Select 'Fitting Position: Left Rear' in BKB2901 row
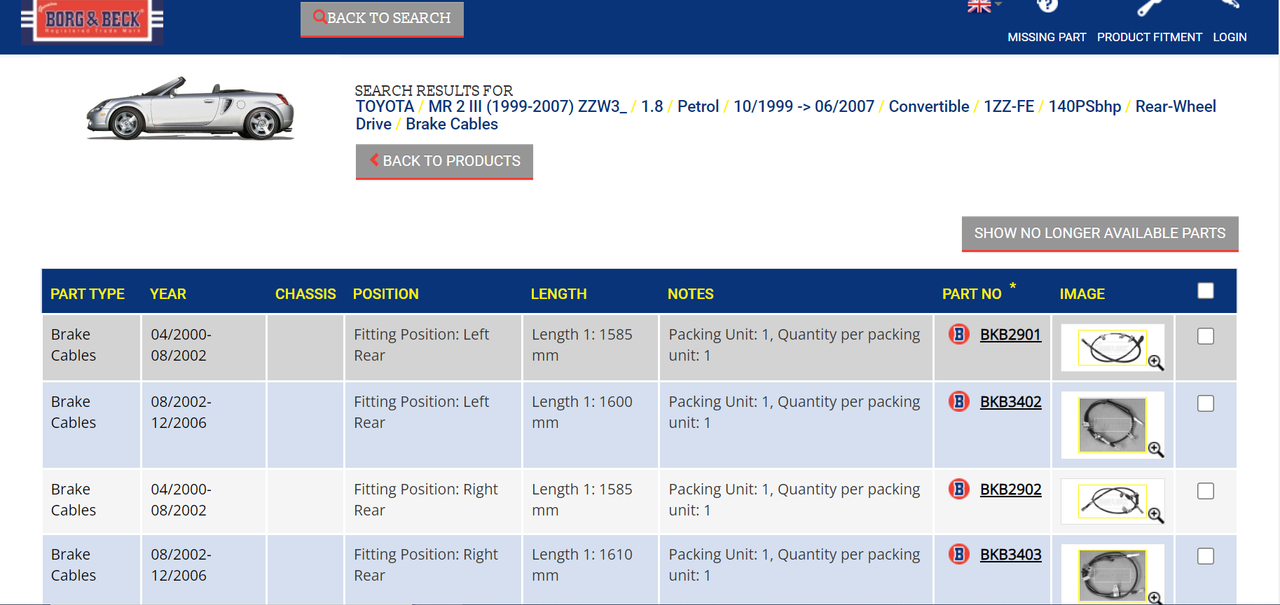 coord(421,345)
